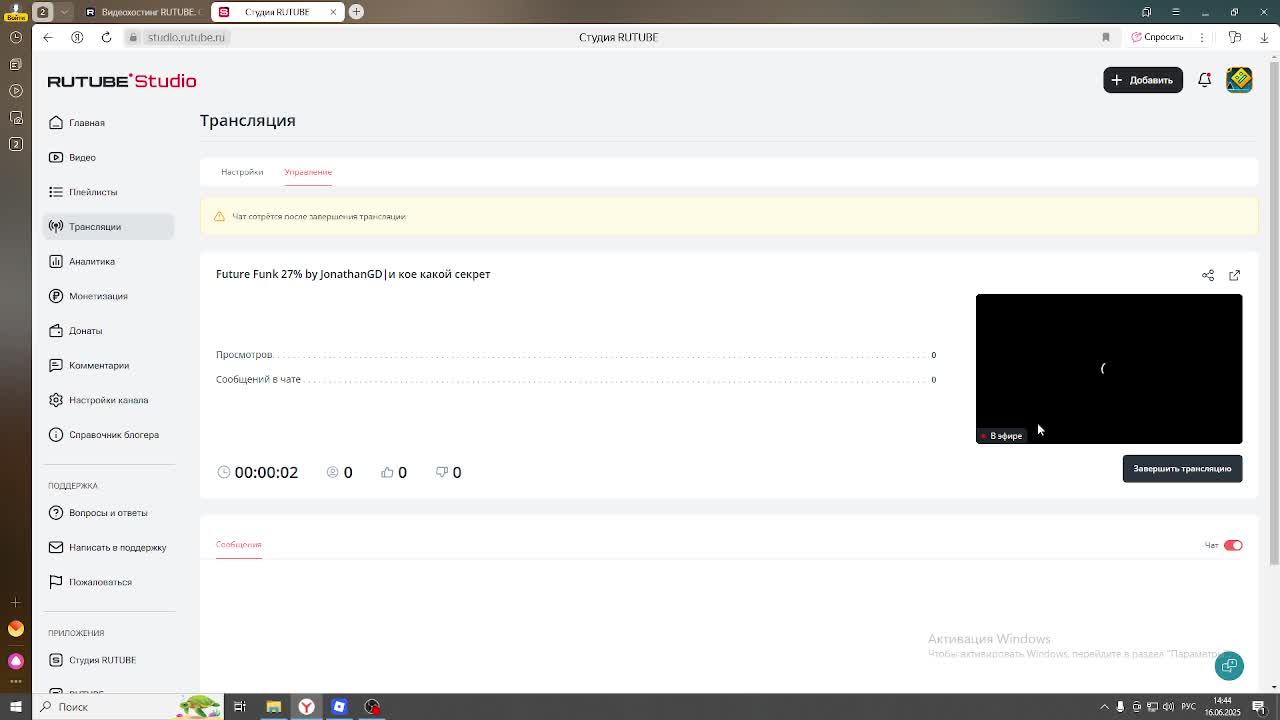
Task: Select the Сообщения tab
Action: click(239, 545)
